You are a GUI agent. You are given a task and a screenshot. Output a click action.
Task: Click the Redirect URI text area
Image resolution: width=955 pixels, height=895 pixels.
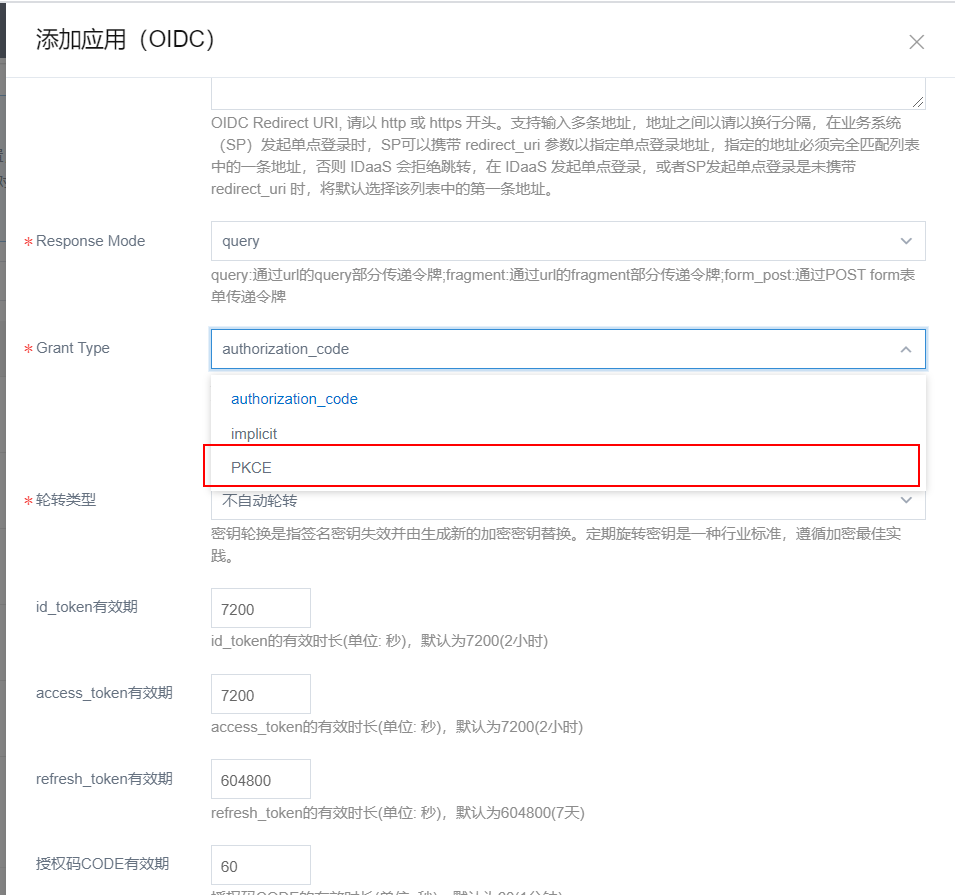tap(566, 92)
